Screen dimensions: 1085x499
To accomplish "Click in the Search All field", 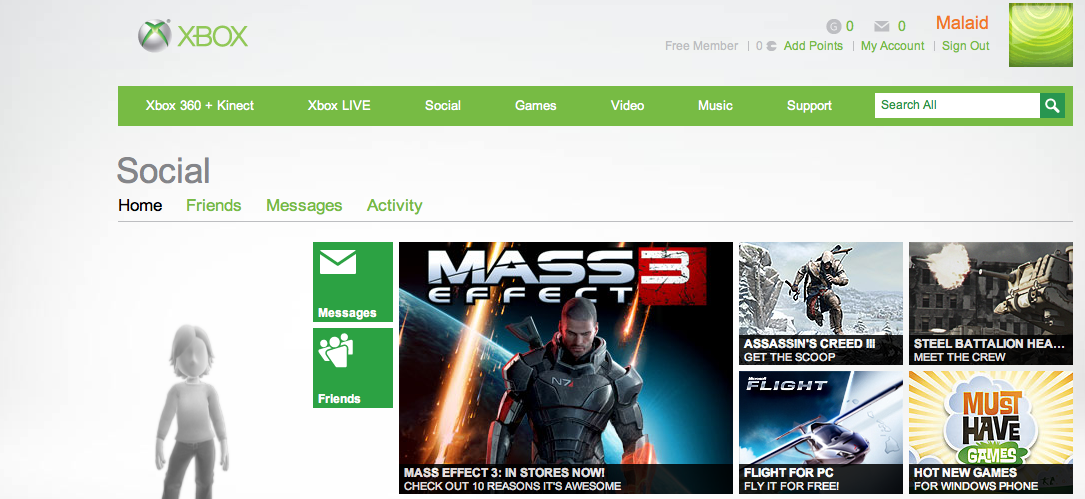I will 957,105.
